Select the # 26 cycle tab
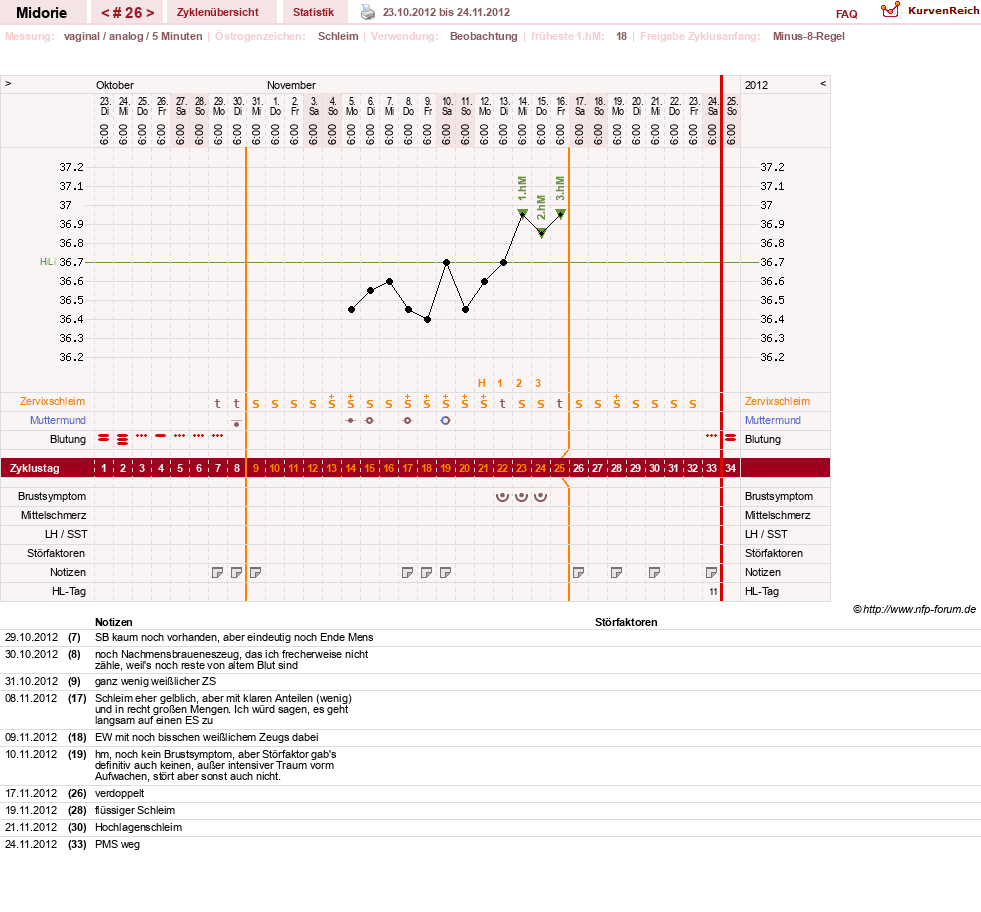Image resolution: width=981 pixels, height=912 pixels. point(128,13)
